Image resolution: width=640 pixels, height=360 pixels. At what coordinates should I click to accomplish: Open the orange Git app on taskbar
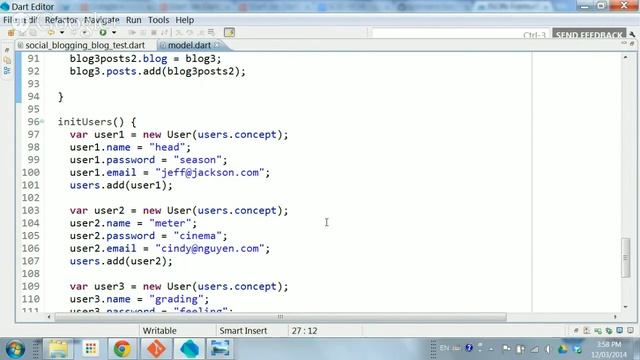(x=156, y=349)
